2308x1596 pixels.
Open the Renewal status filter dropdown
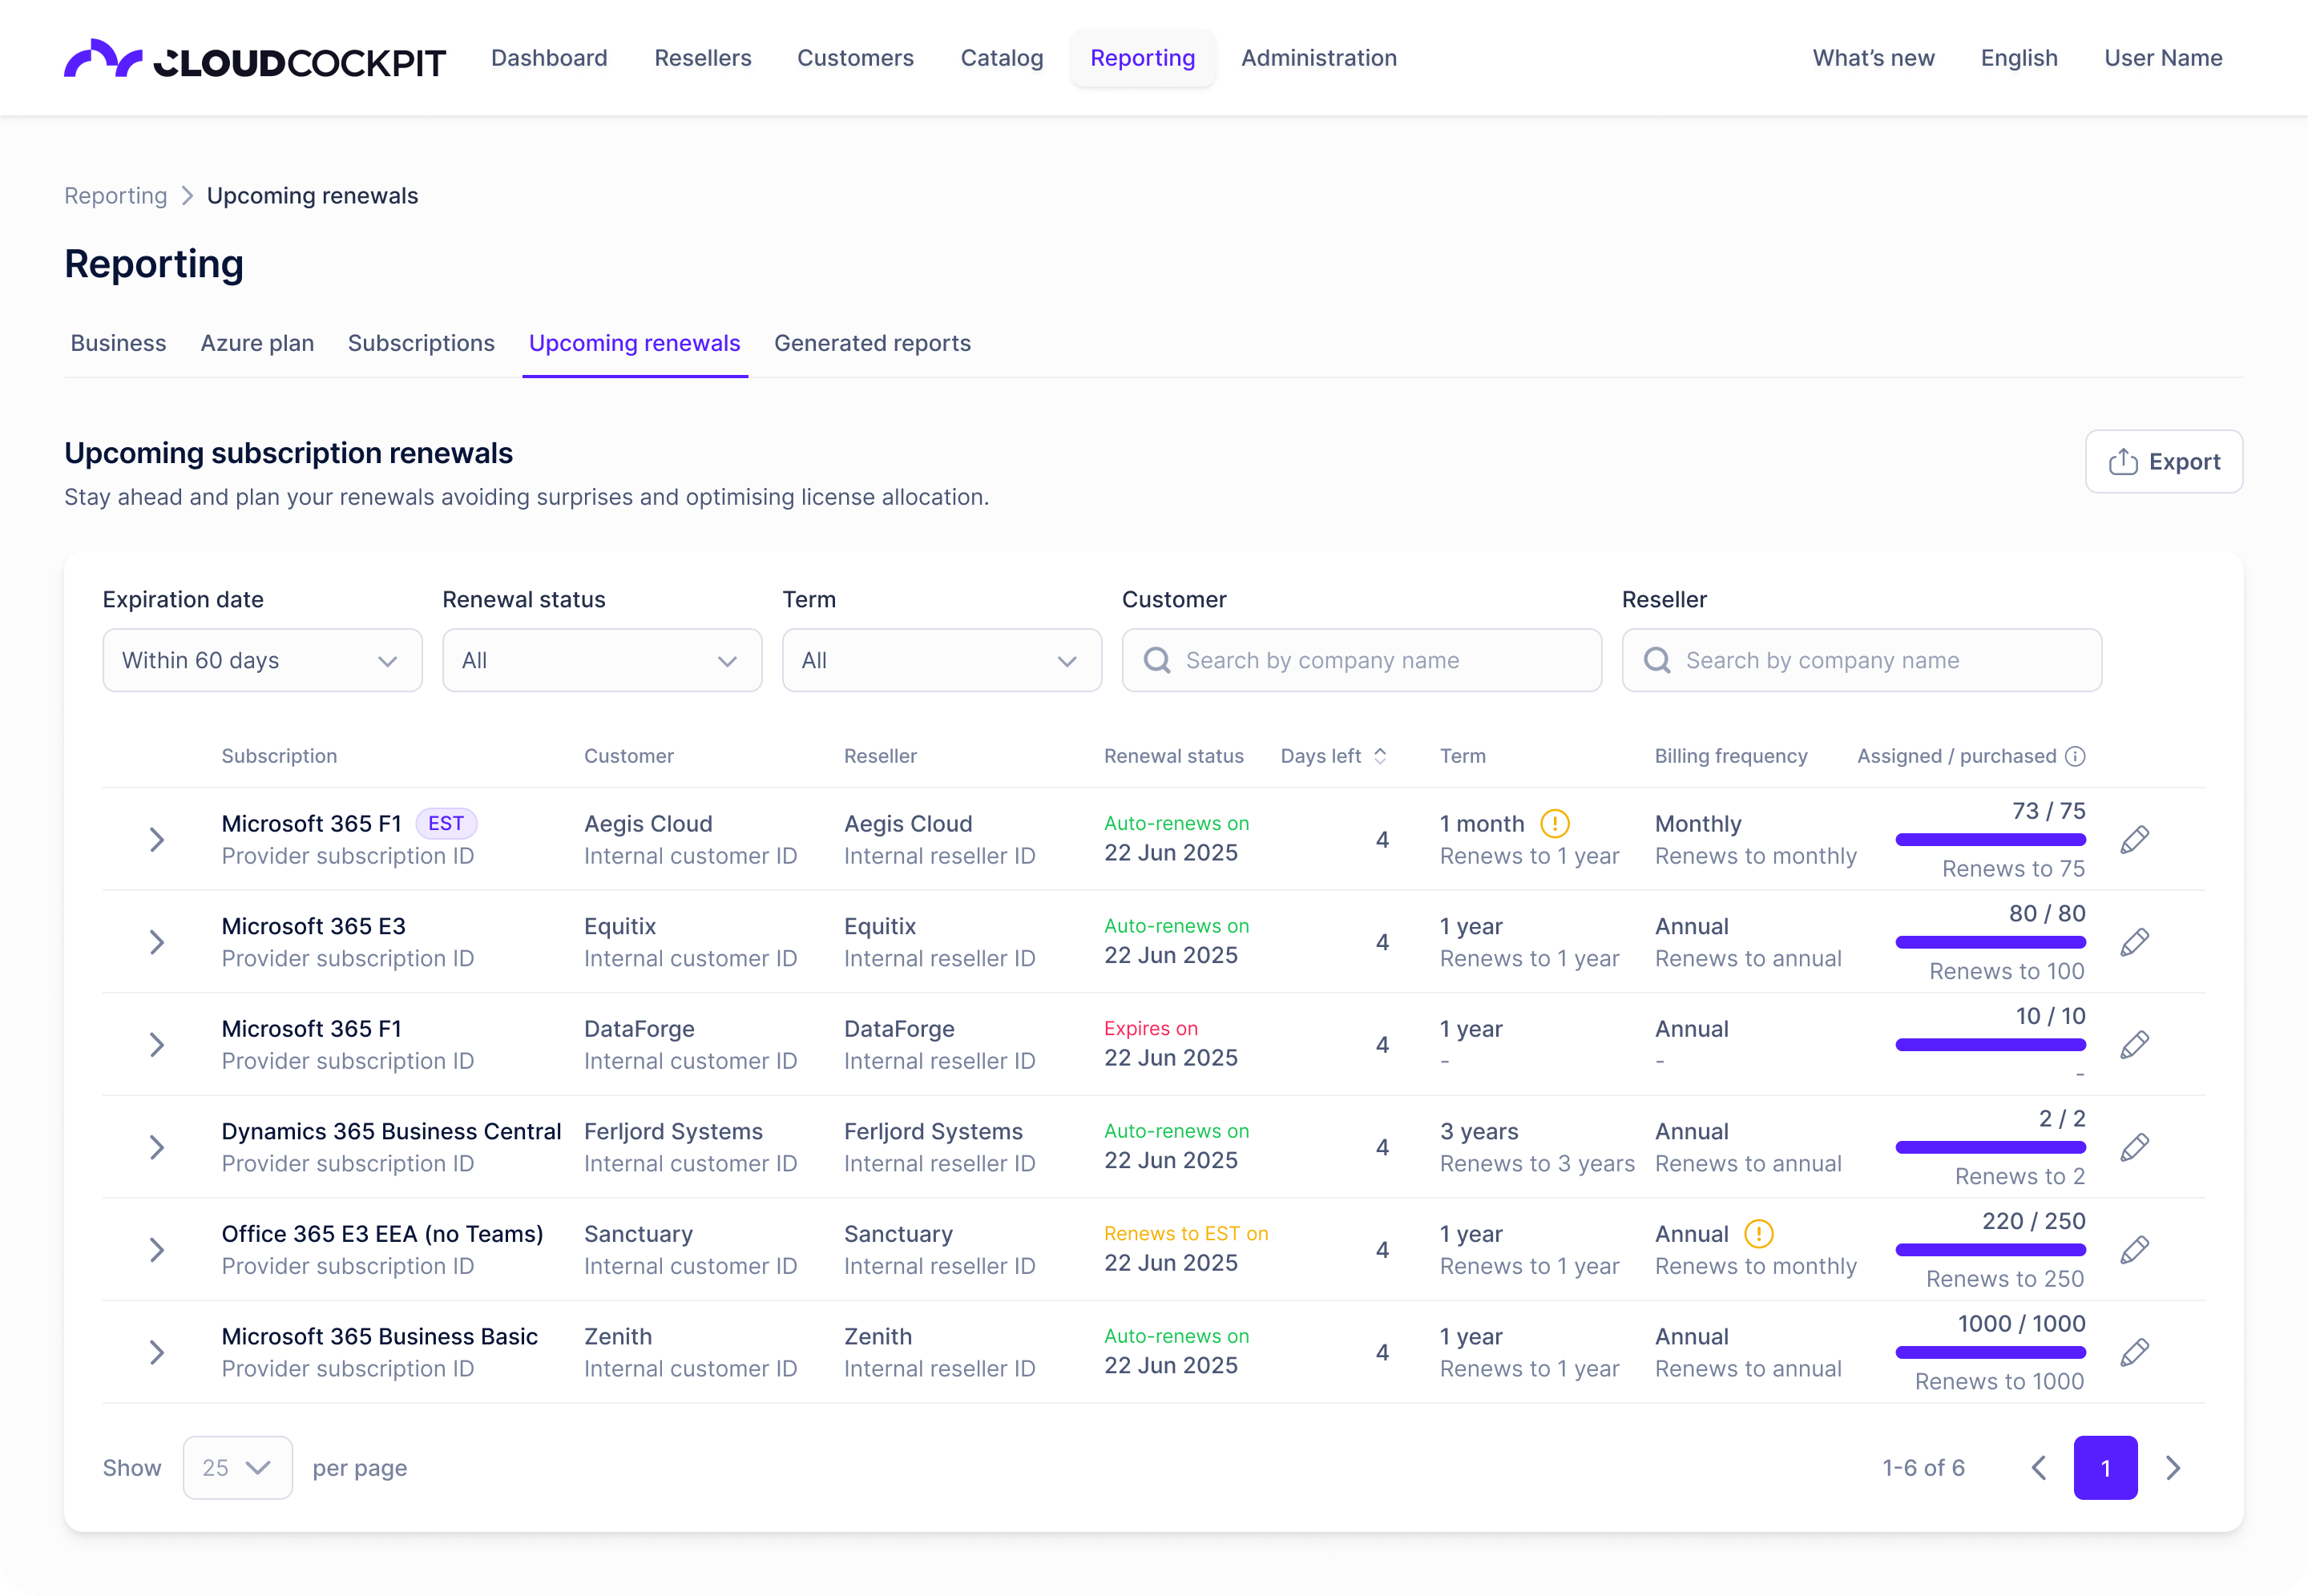tap(601, 660)
